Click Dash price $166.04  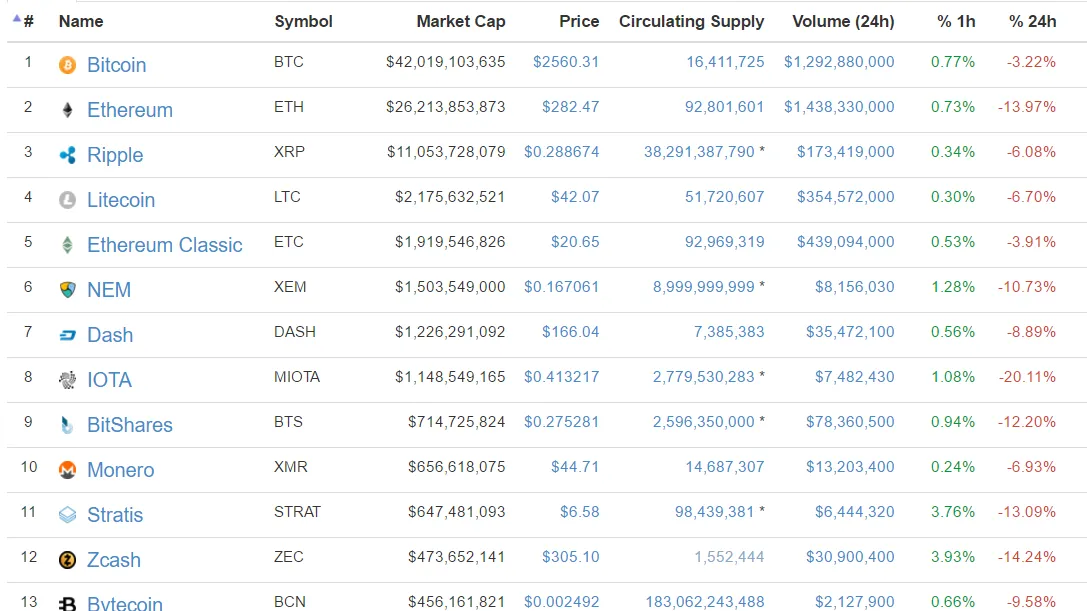click(571, 332)
